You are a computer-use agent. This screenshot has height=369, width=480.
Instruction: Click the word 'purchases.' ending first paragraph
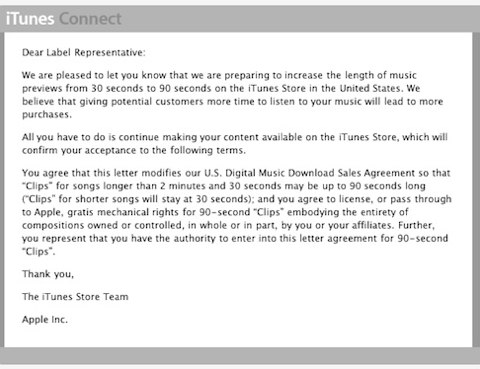point(47,115)
